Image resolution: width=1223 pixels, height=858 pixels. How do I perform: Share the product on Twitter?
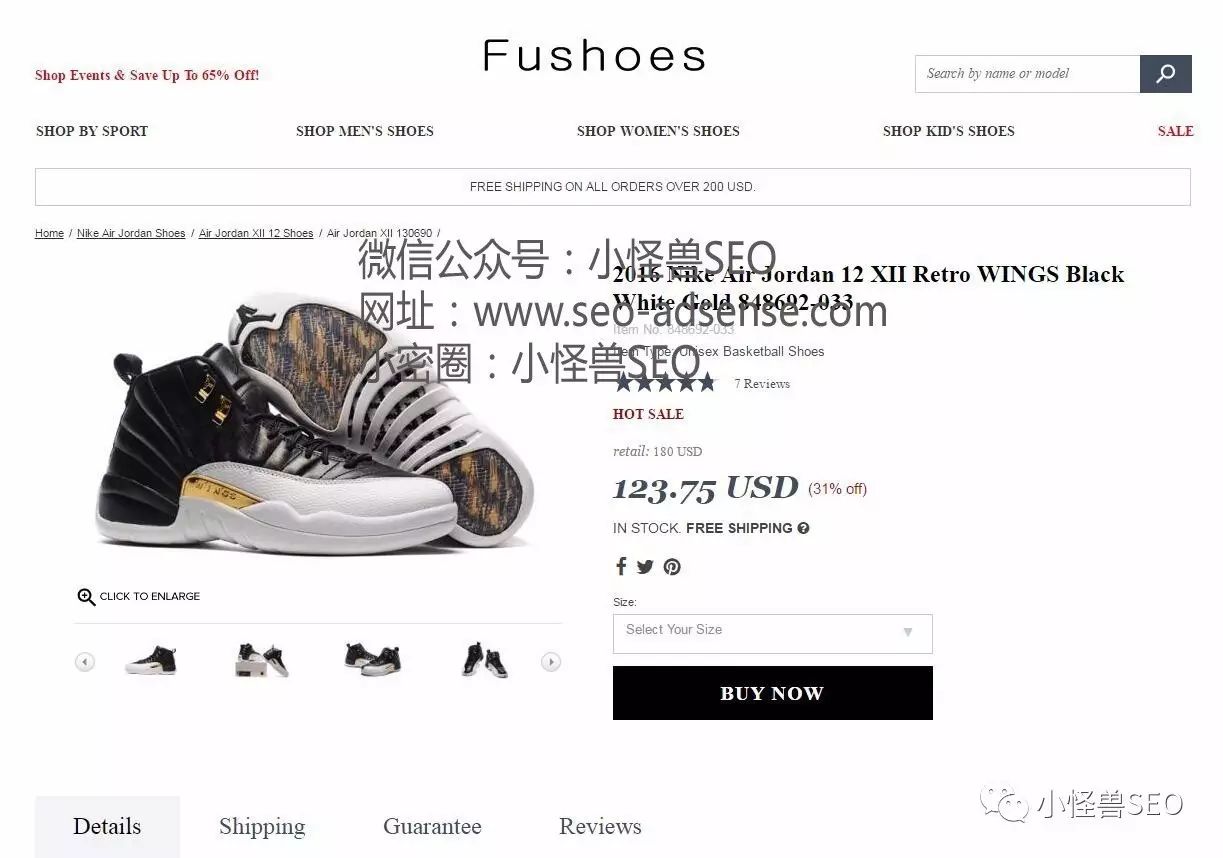pyautogui.click(x=645, y=567)
